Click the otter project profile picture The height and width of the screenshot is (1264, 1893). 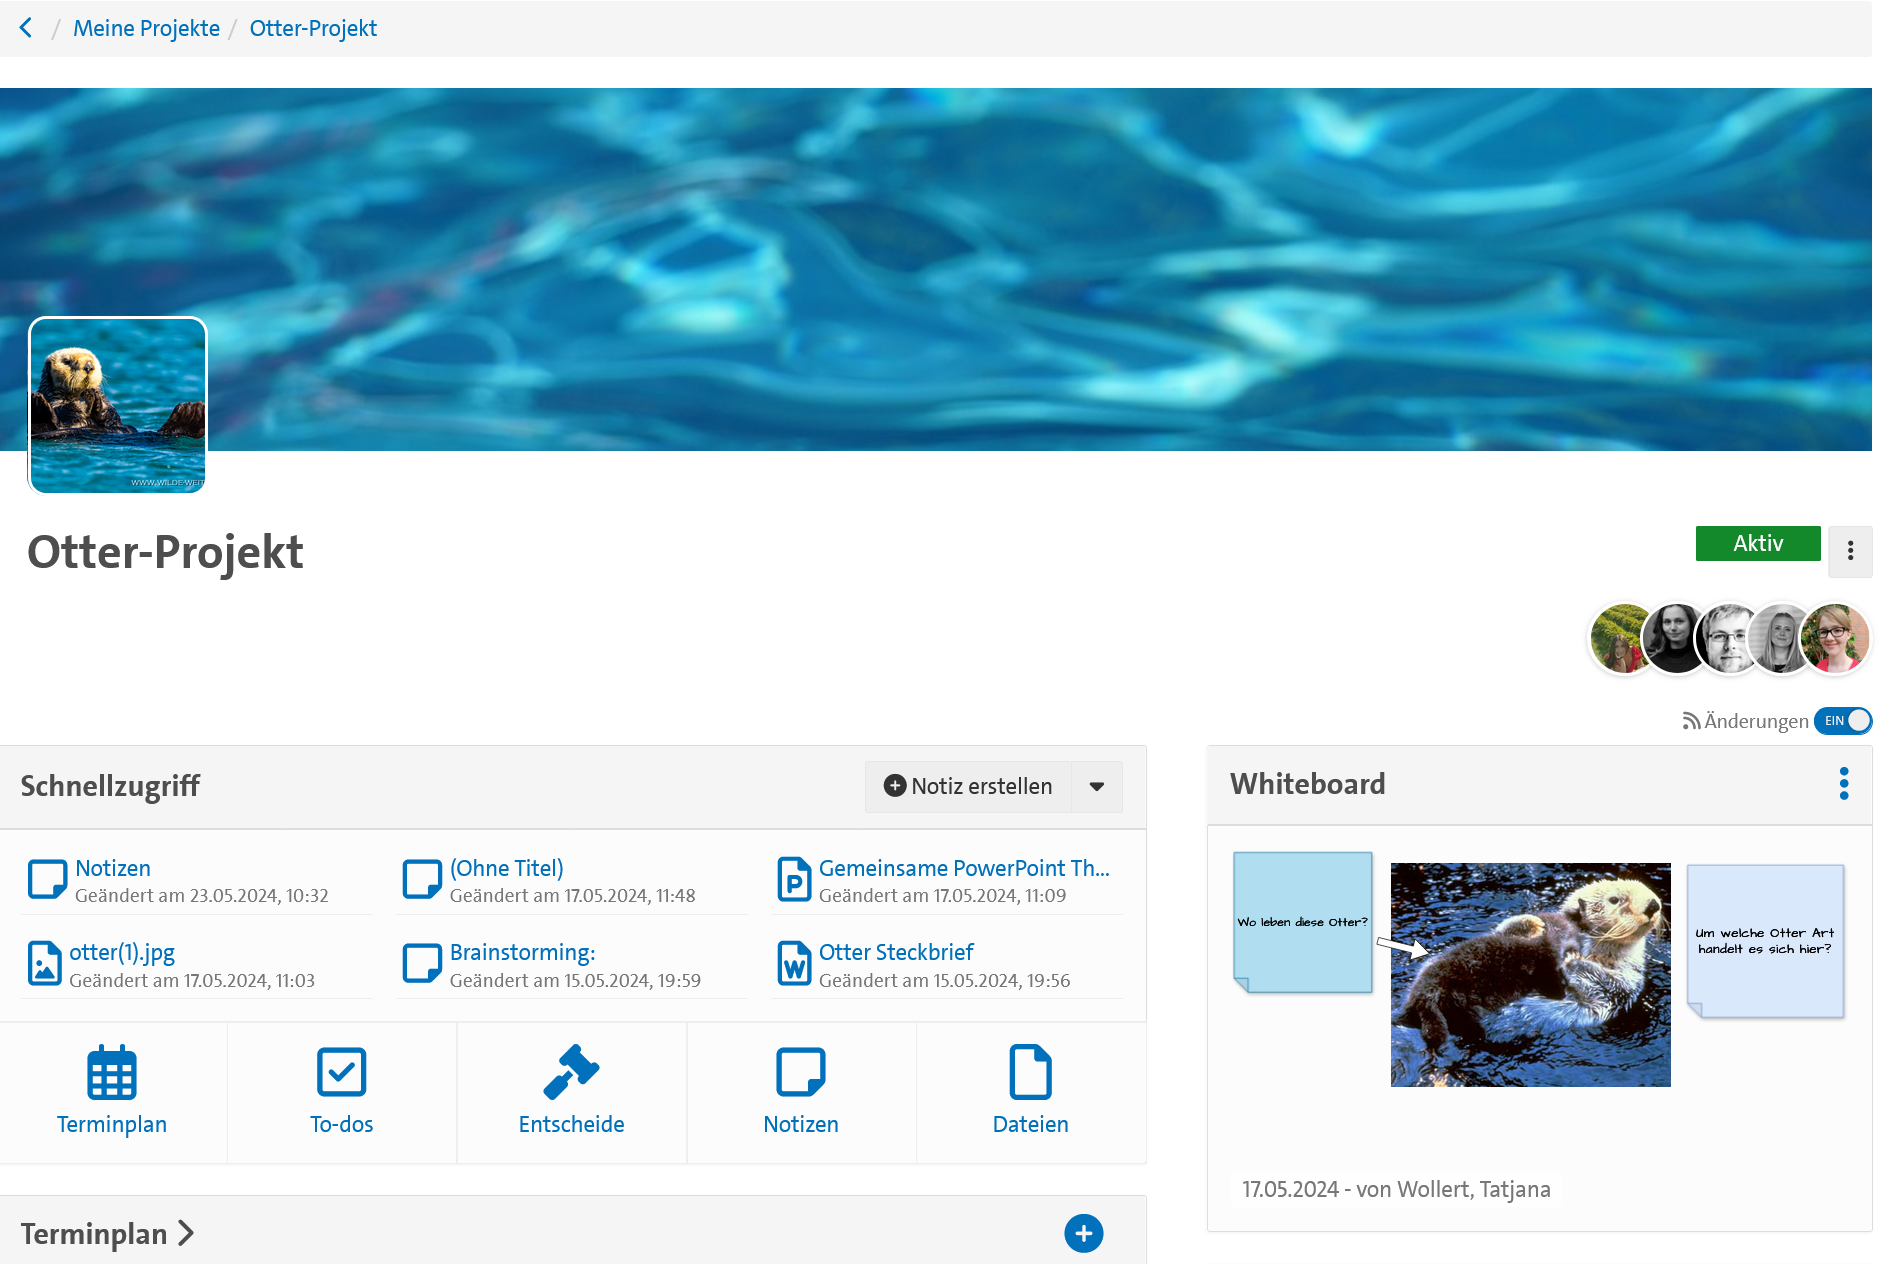[118, 405]
